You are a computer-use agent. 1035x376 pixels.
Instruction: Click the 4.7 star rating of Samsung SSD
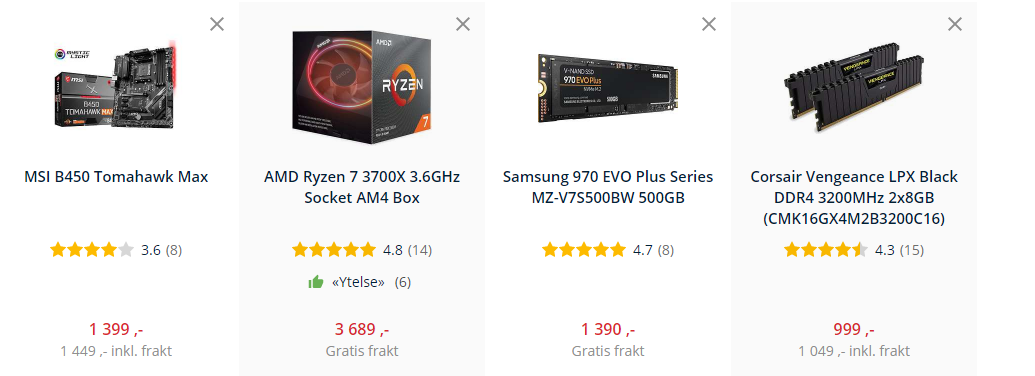608,250
